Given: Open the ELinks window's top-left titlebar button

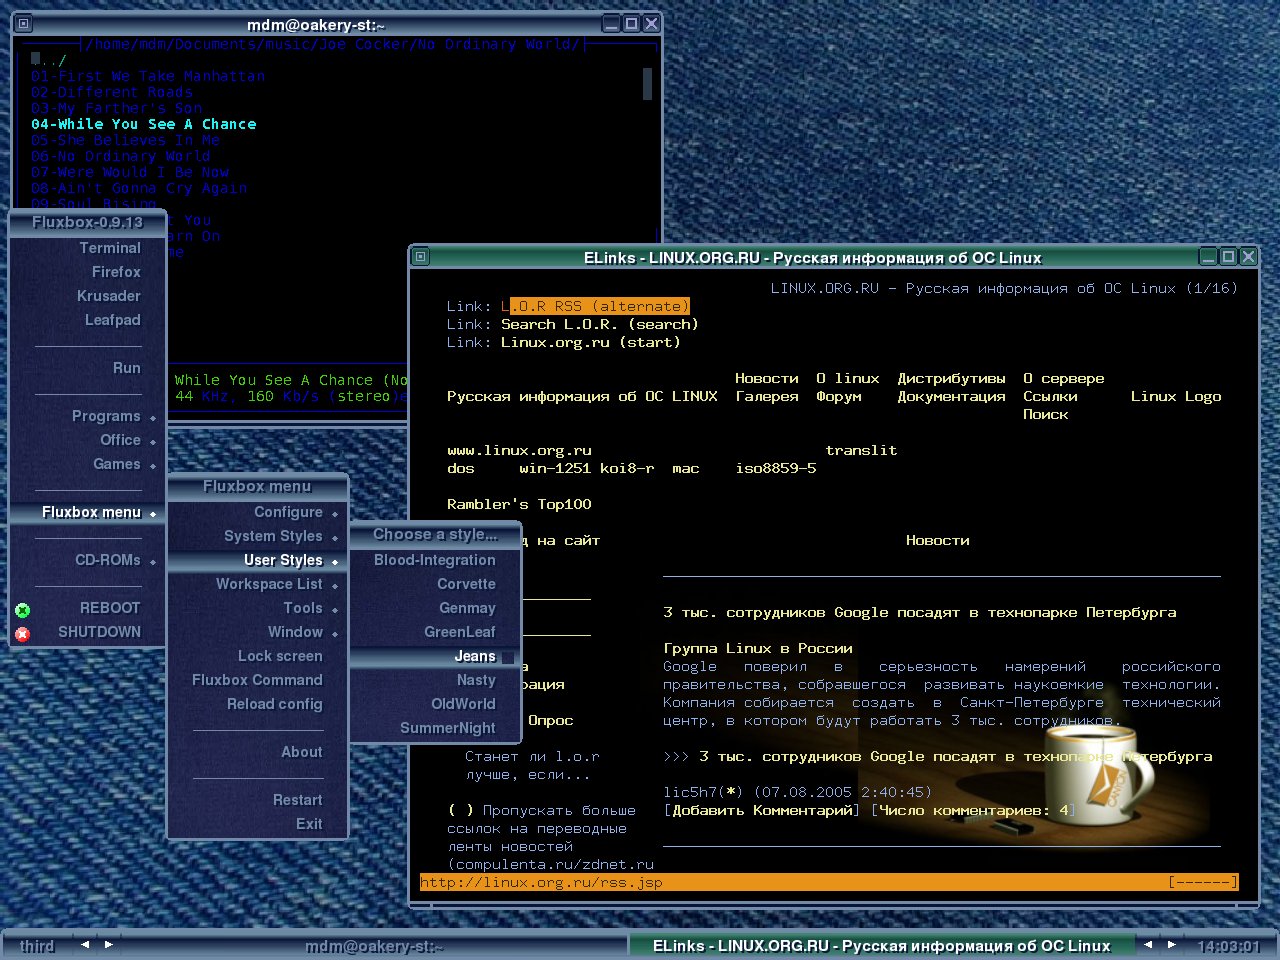Looking at the screenshot, I should tap(421, 257).
